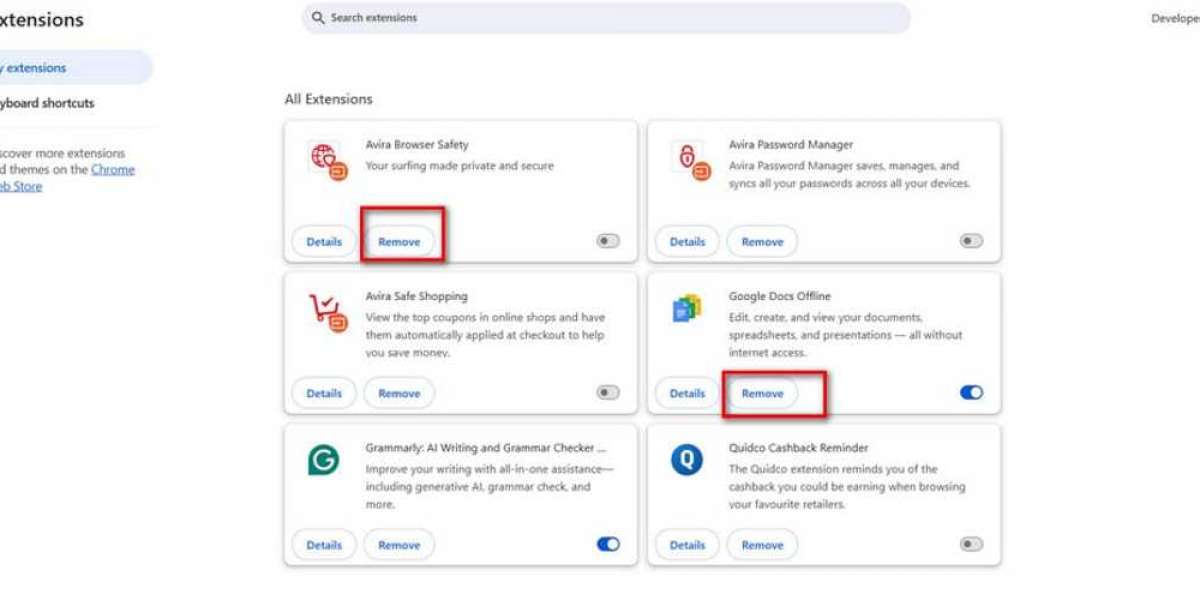
Task: Switch off the Grammarly extension toggle
Action: (x=608, y=545)
